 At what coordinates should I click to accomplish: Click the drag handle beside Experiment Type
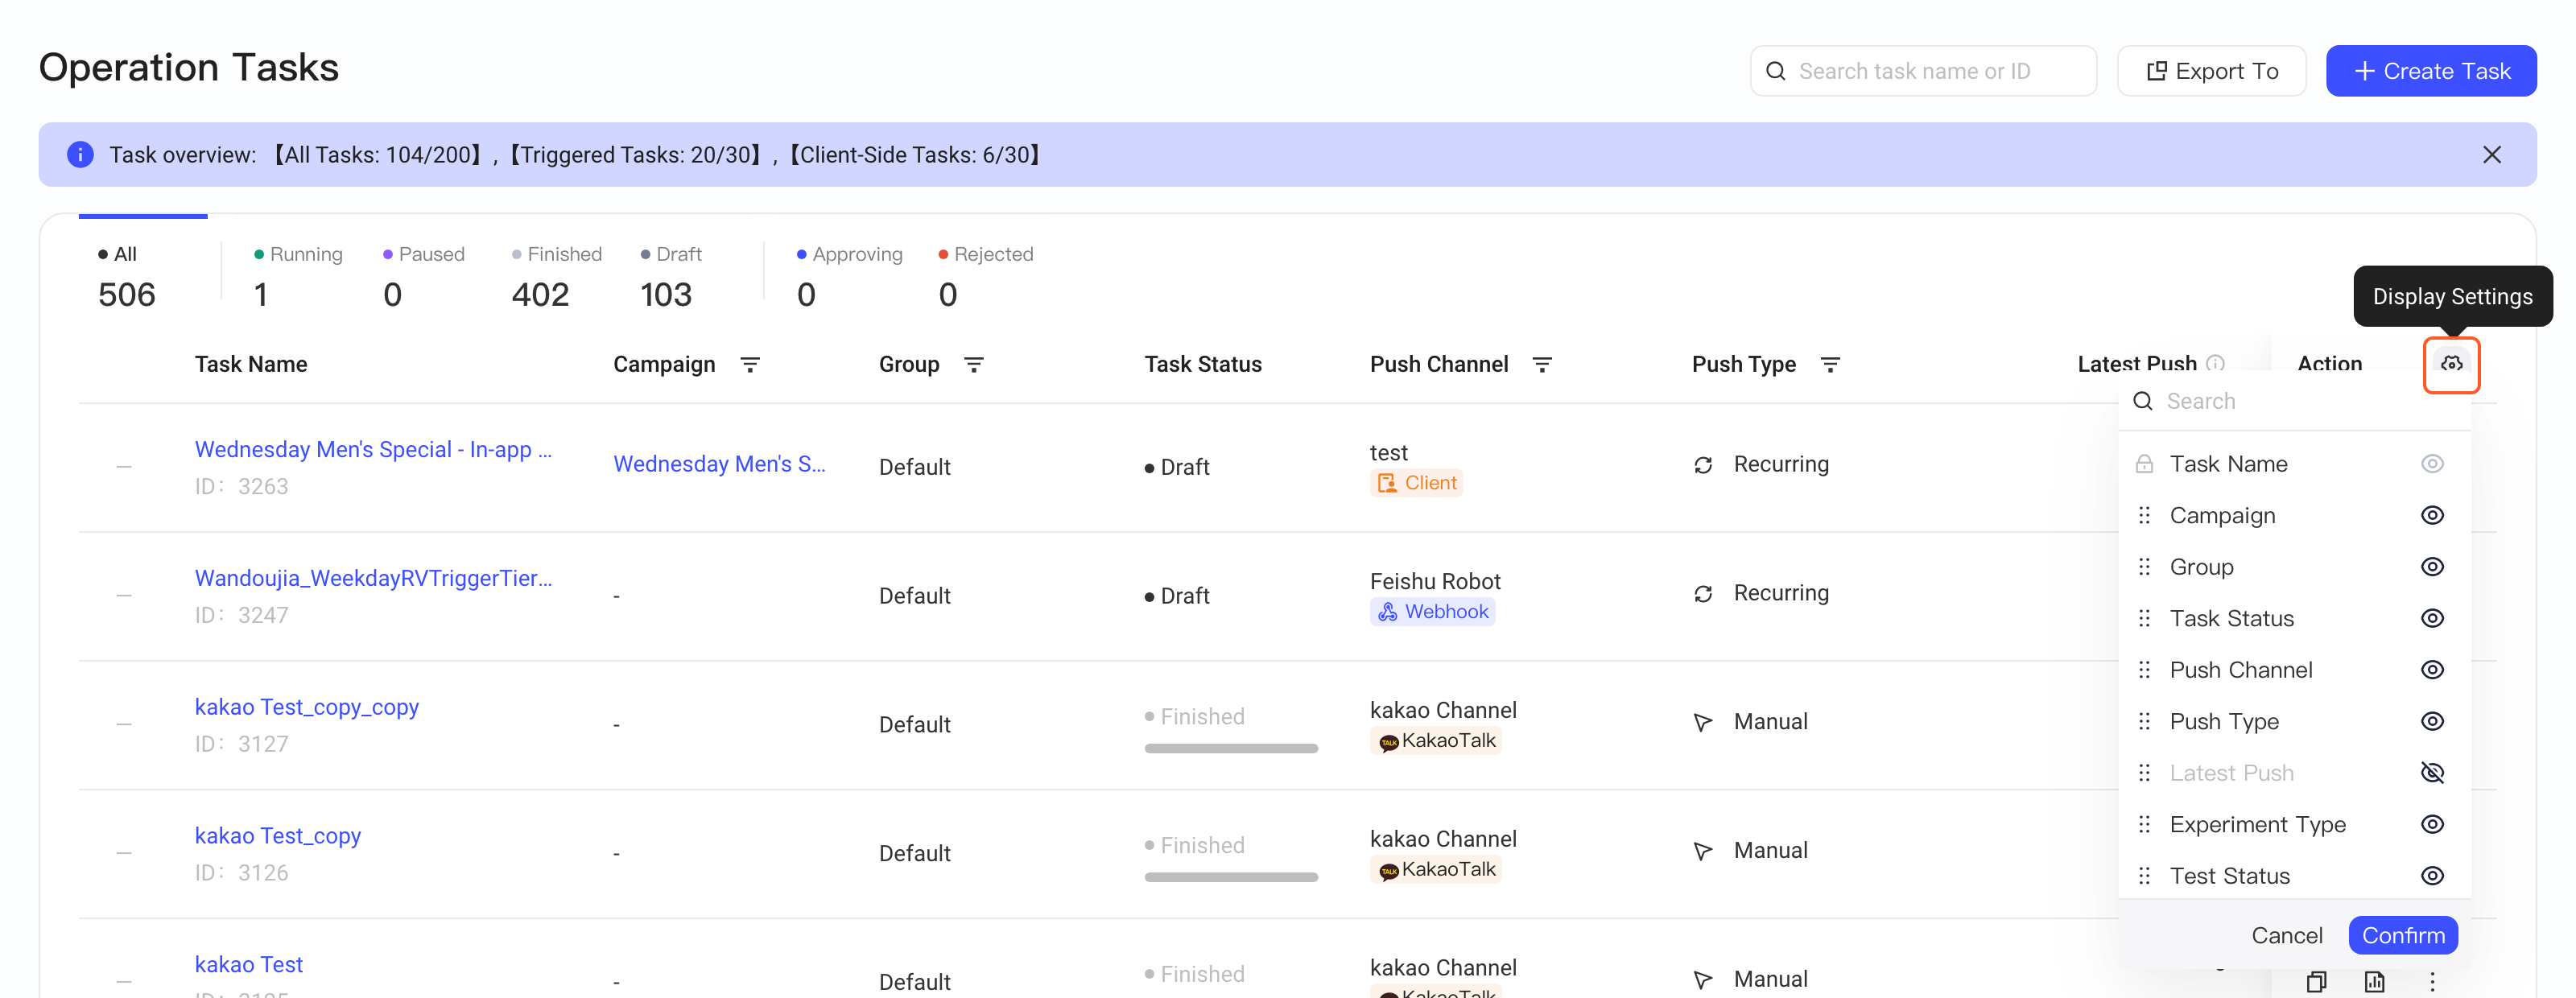2144,825
